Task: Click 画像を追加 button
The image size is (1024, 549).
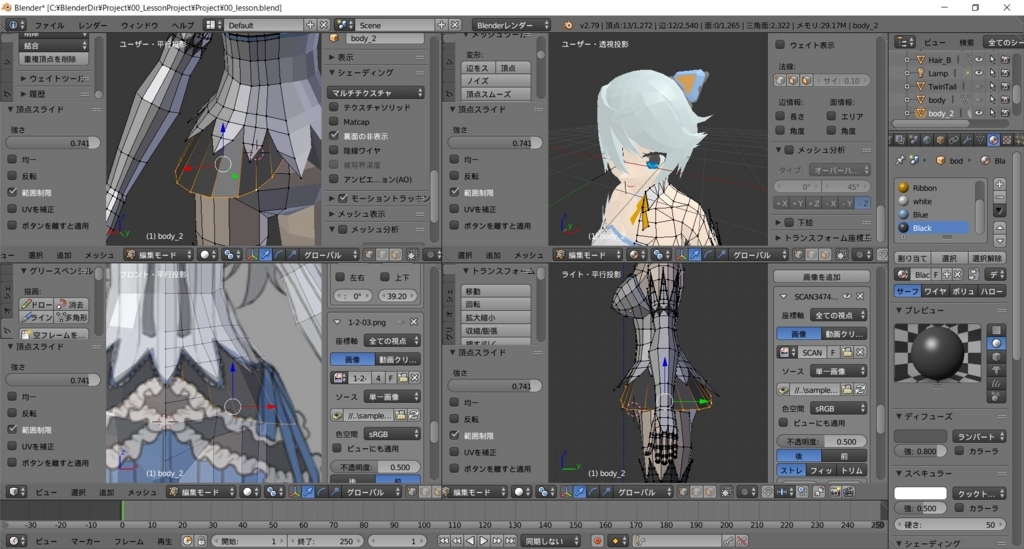Action: coord(822,277)
